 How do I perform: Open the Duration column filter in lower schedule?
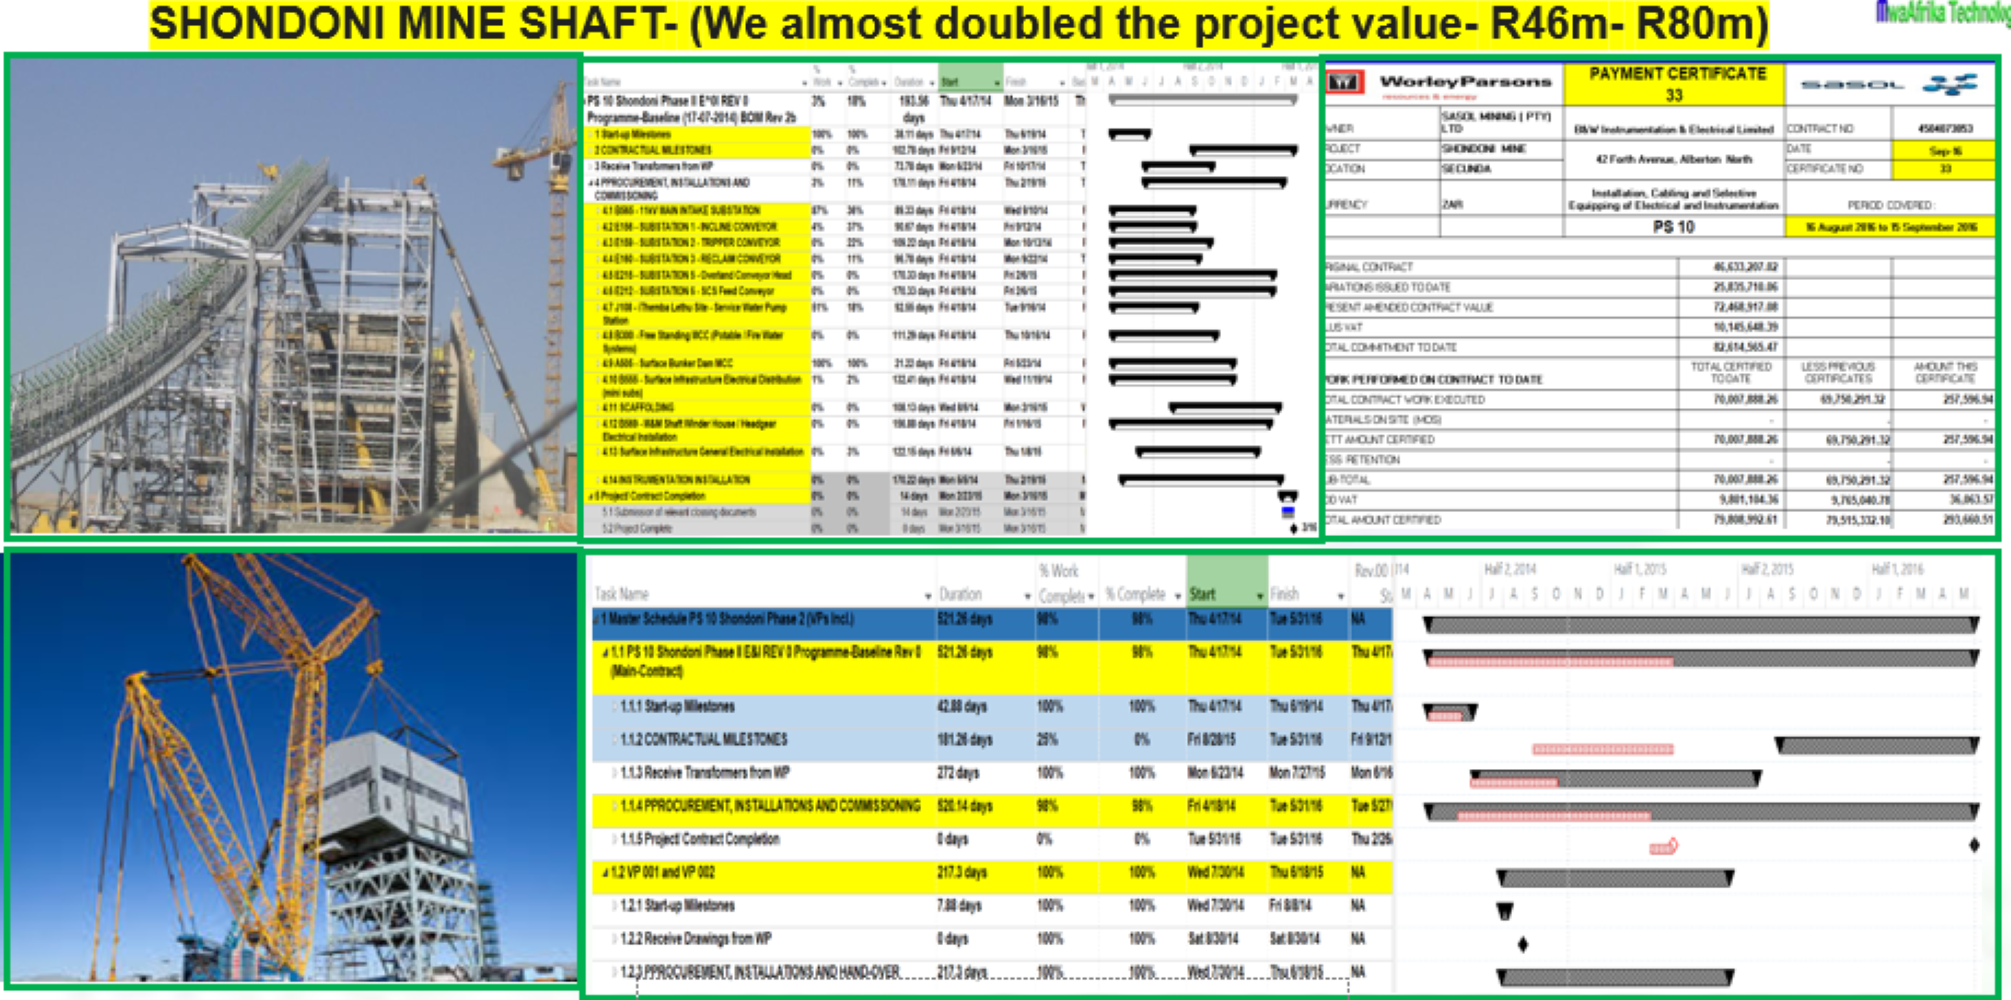pyautogui.click(x=1027, y=596)
